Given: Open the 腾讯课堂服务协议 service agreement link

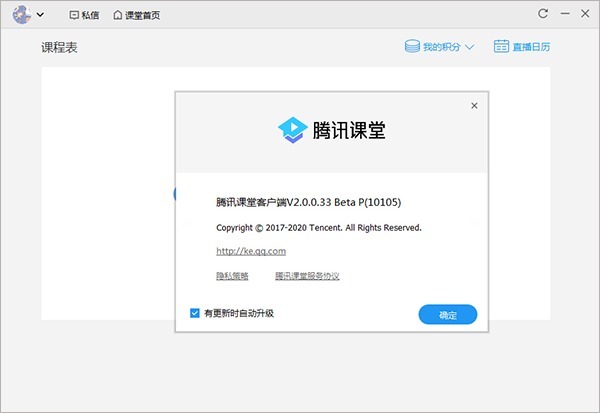Looking at the screenshot, I should coord(307,276).
